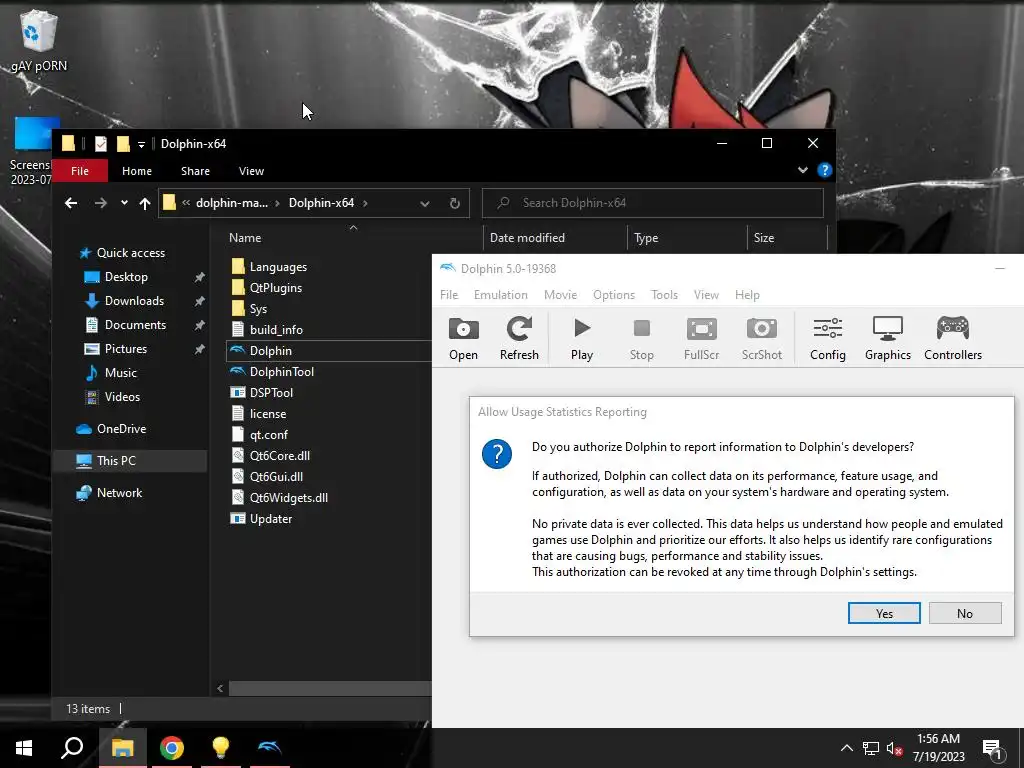
Task: Open the Windows Start menu
Action: coord(24,748)
